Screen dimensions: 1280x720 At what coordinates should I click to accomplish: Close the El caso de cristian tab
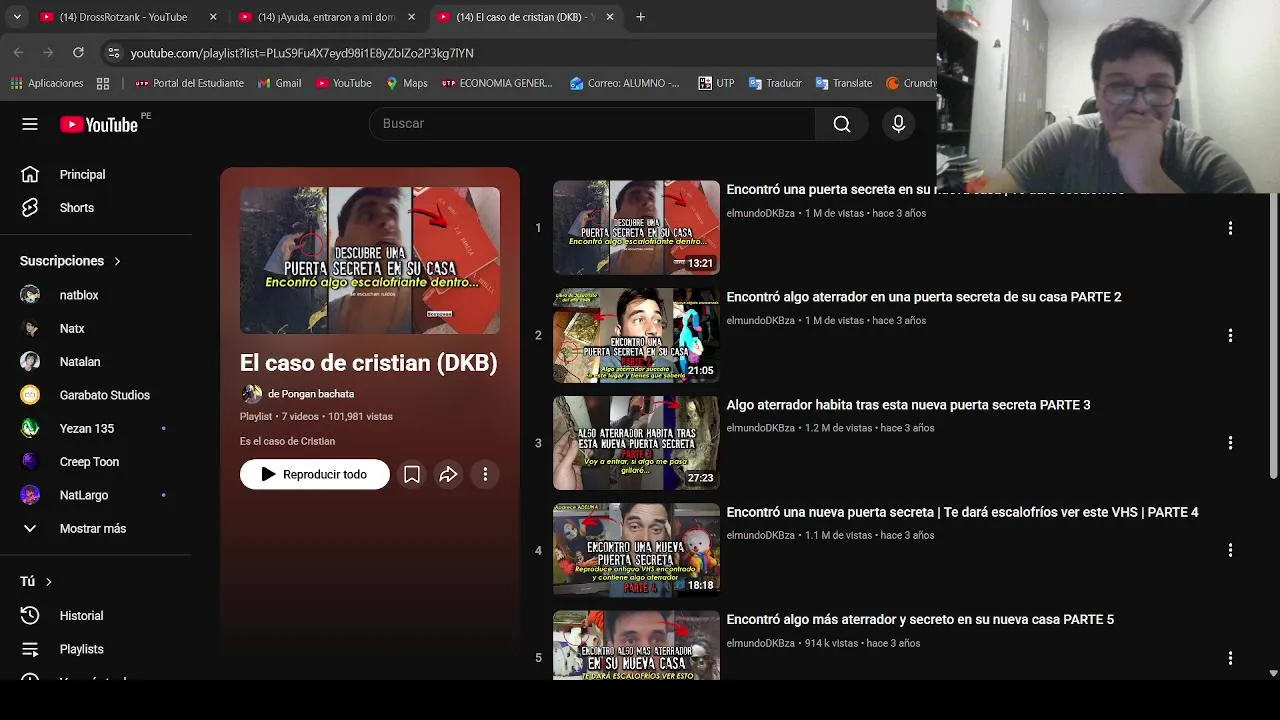pos(610,17)
